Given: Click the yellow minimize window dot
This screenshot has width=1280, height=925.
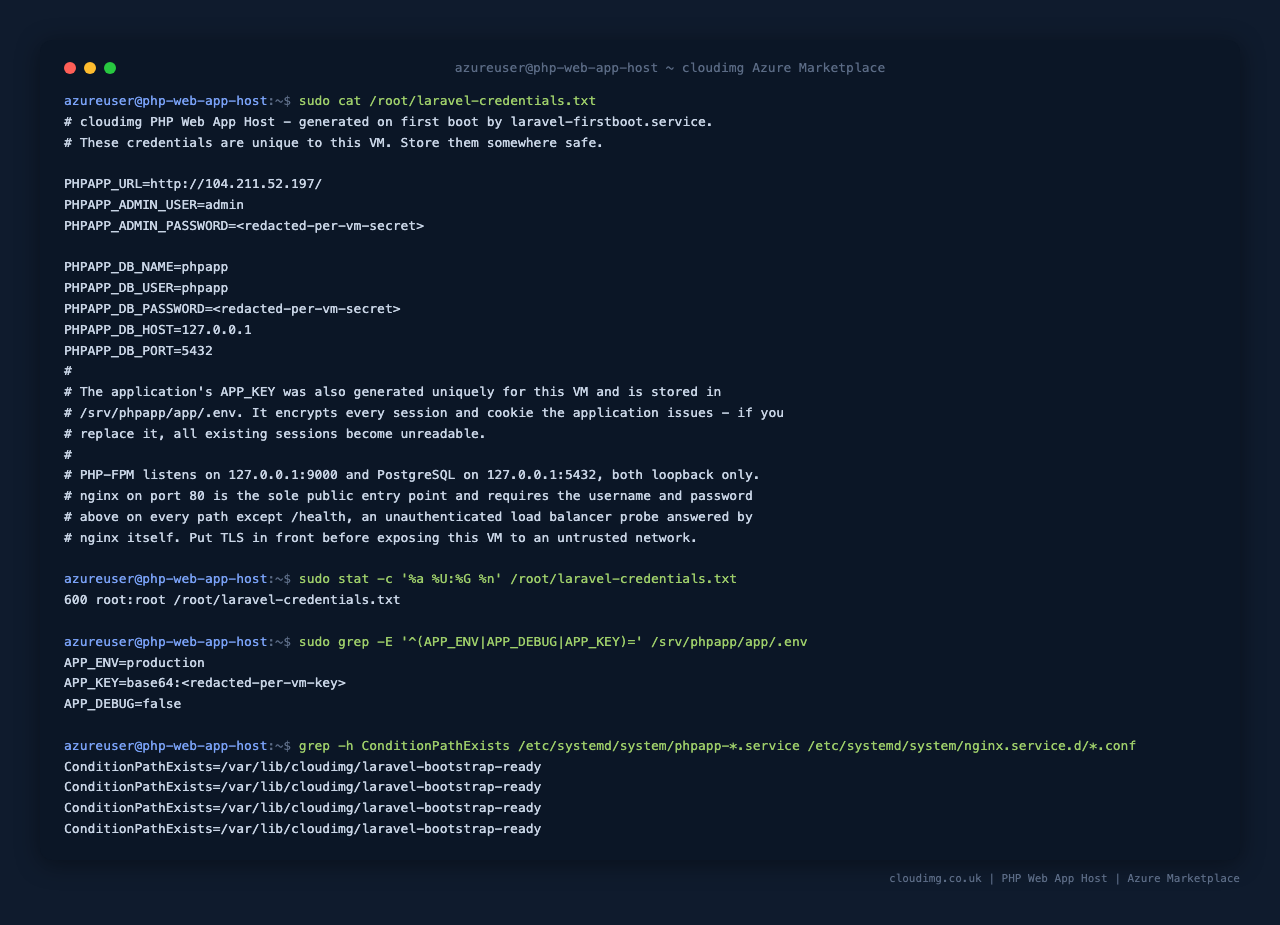Looking at the screenshot, I should point(90,68).
